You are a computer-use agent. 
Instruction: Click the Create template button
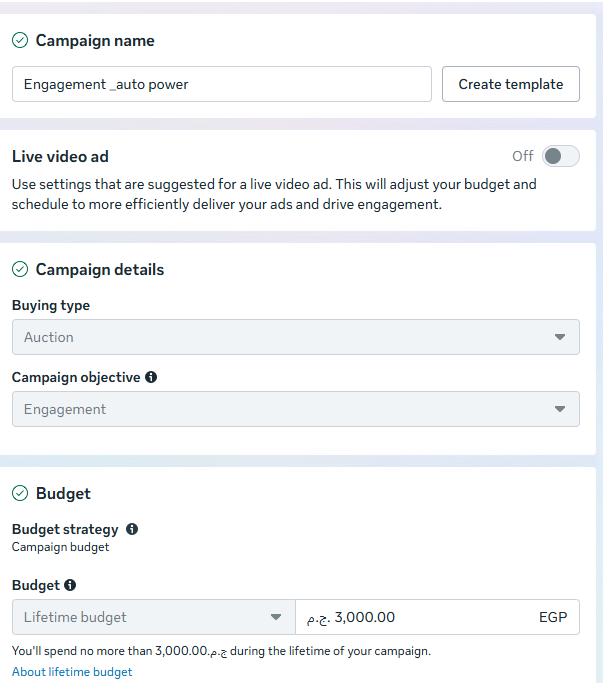click(511, 84)
